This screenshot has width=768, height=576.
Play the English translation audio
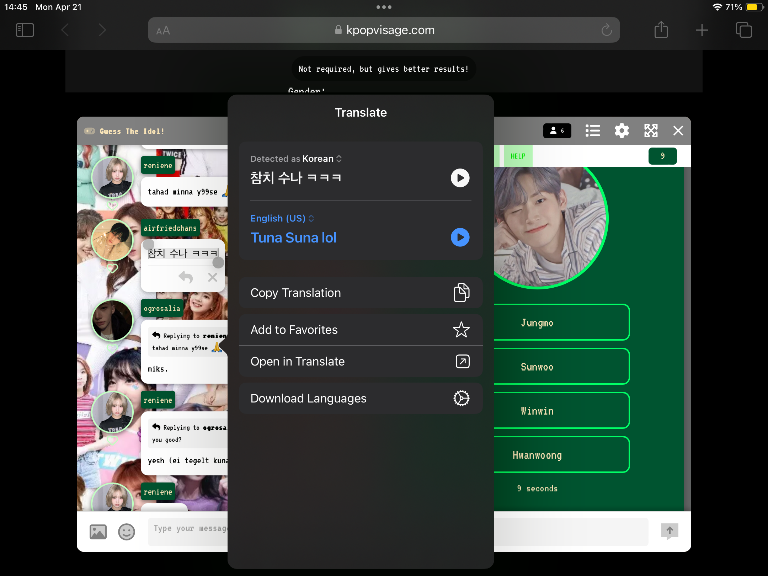click(x=460, y=238)
